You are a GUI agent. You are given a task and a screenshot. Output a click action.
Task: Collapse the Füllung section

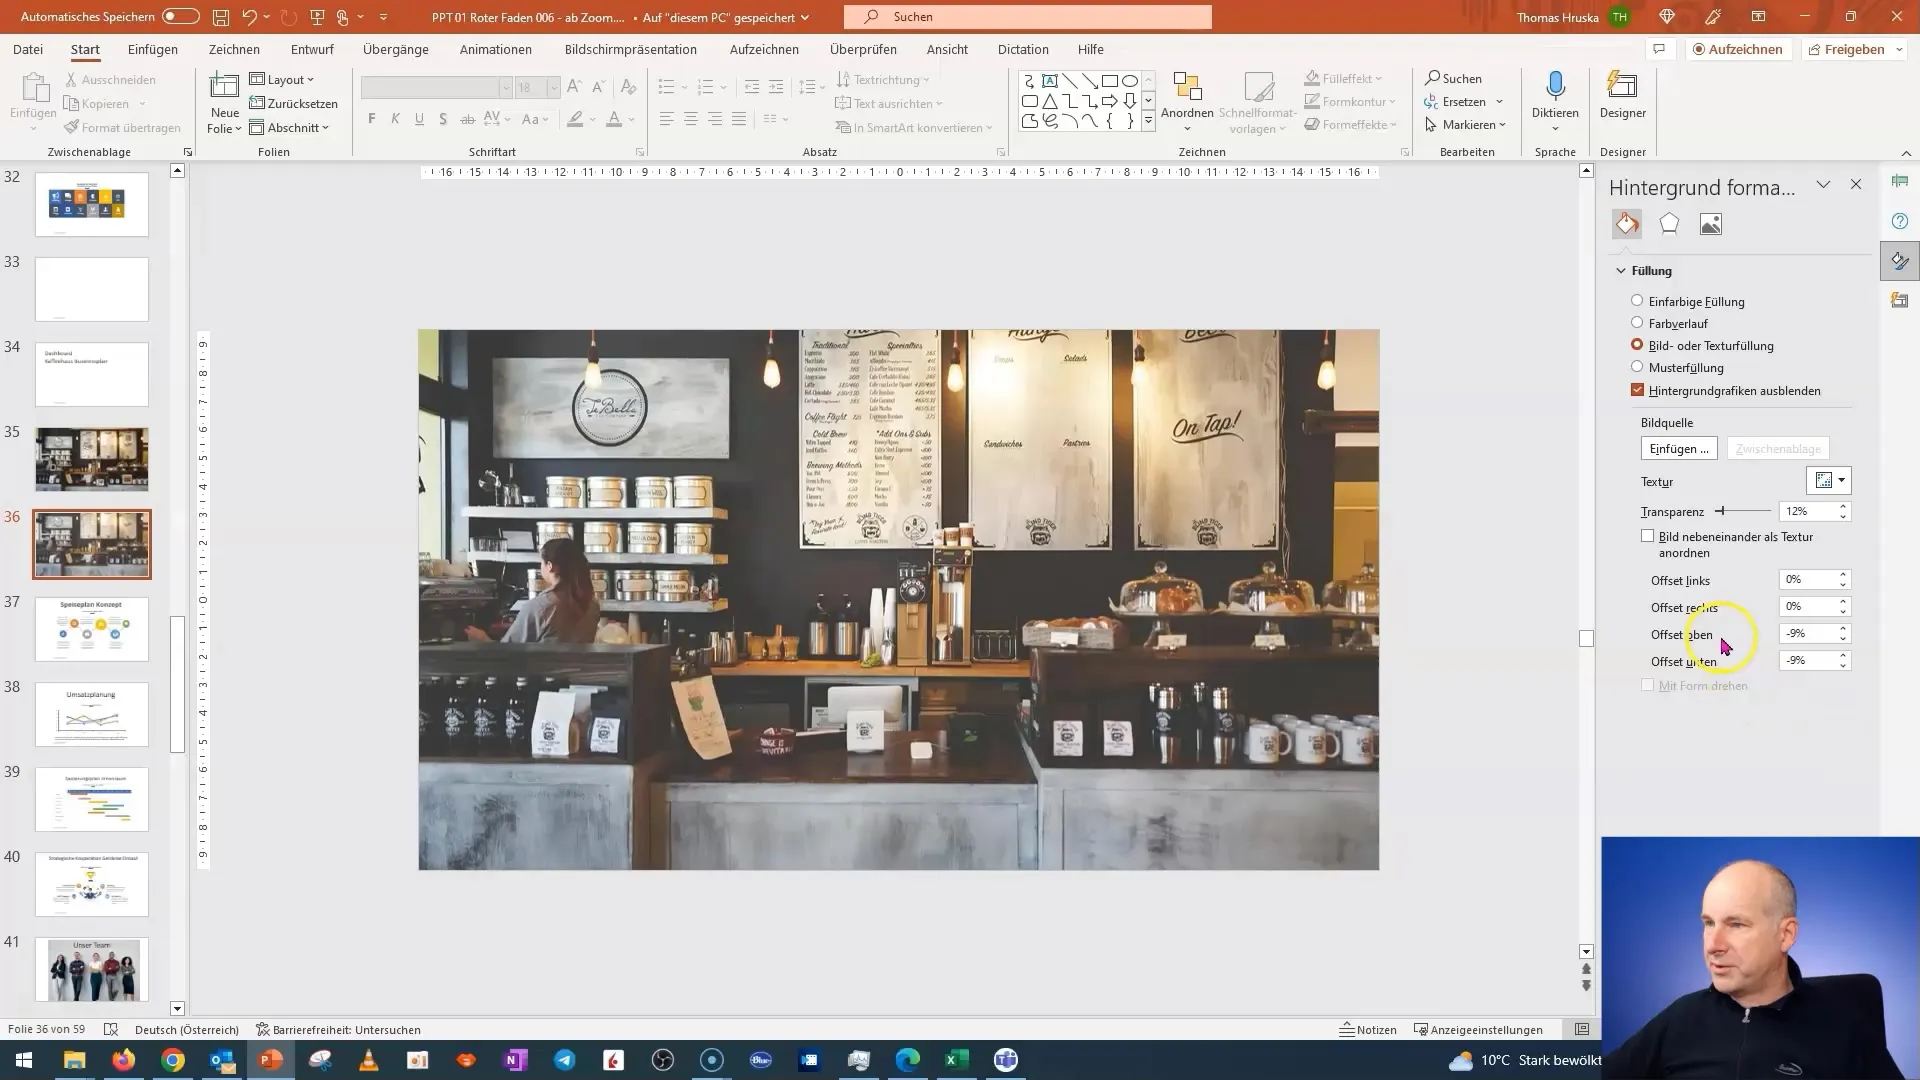point(1621,271)
